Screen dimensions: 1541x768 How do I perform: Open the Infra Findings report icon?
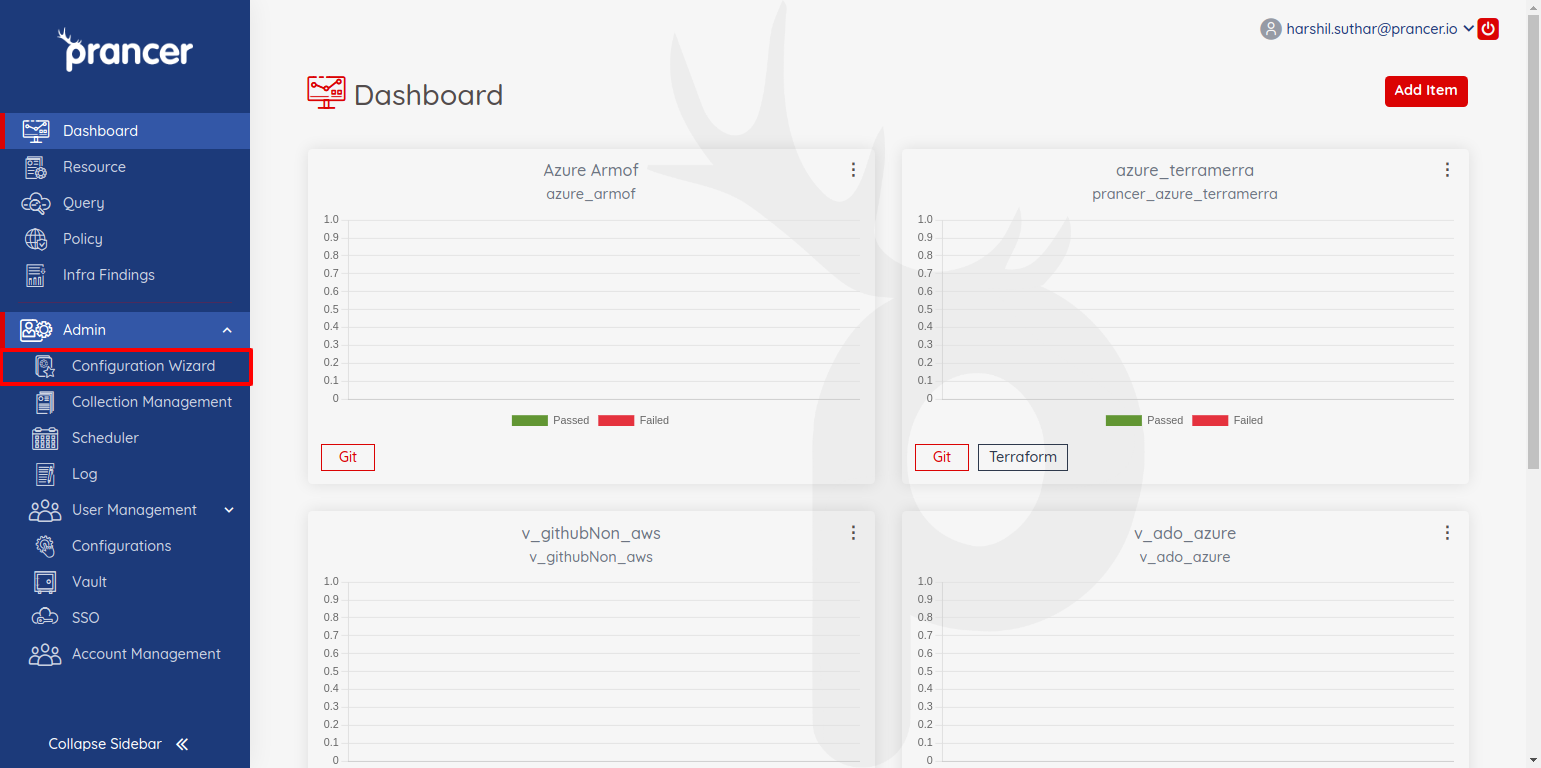pyautogui.click(x=36, y=275)
